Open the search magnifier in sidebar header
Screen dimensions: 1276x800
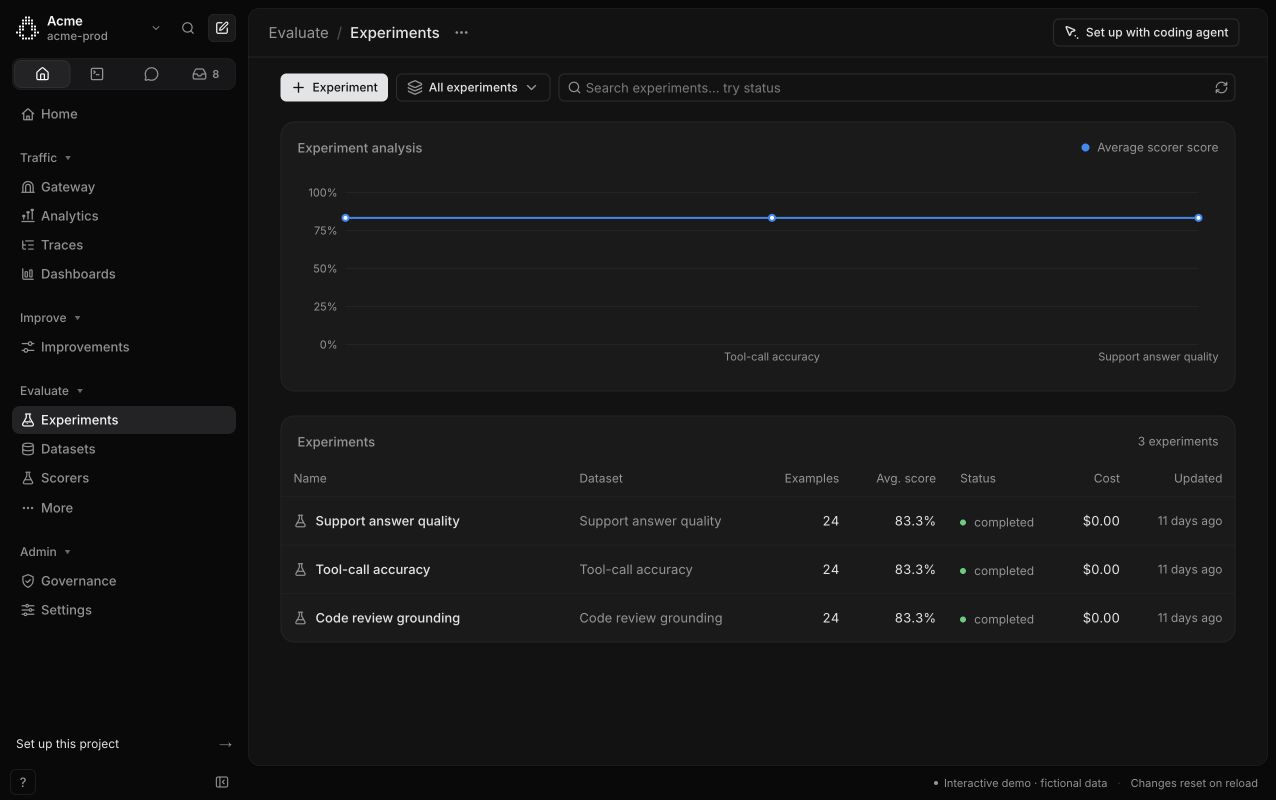click(188, 28)
